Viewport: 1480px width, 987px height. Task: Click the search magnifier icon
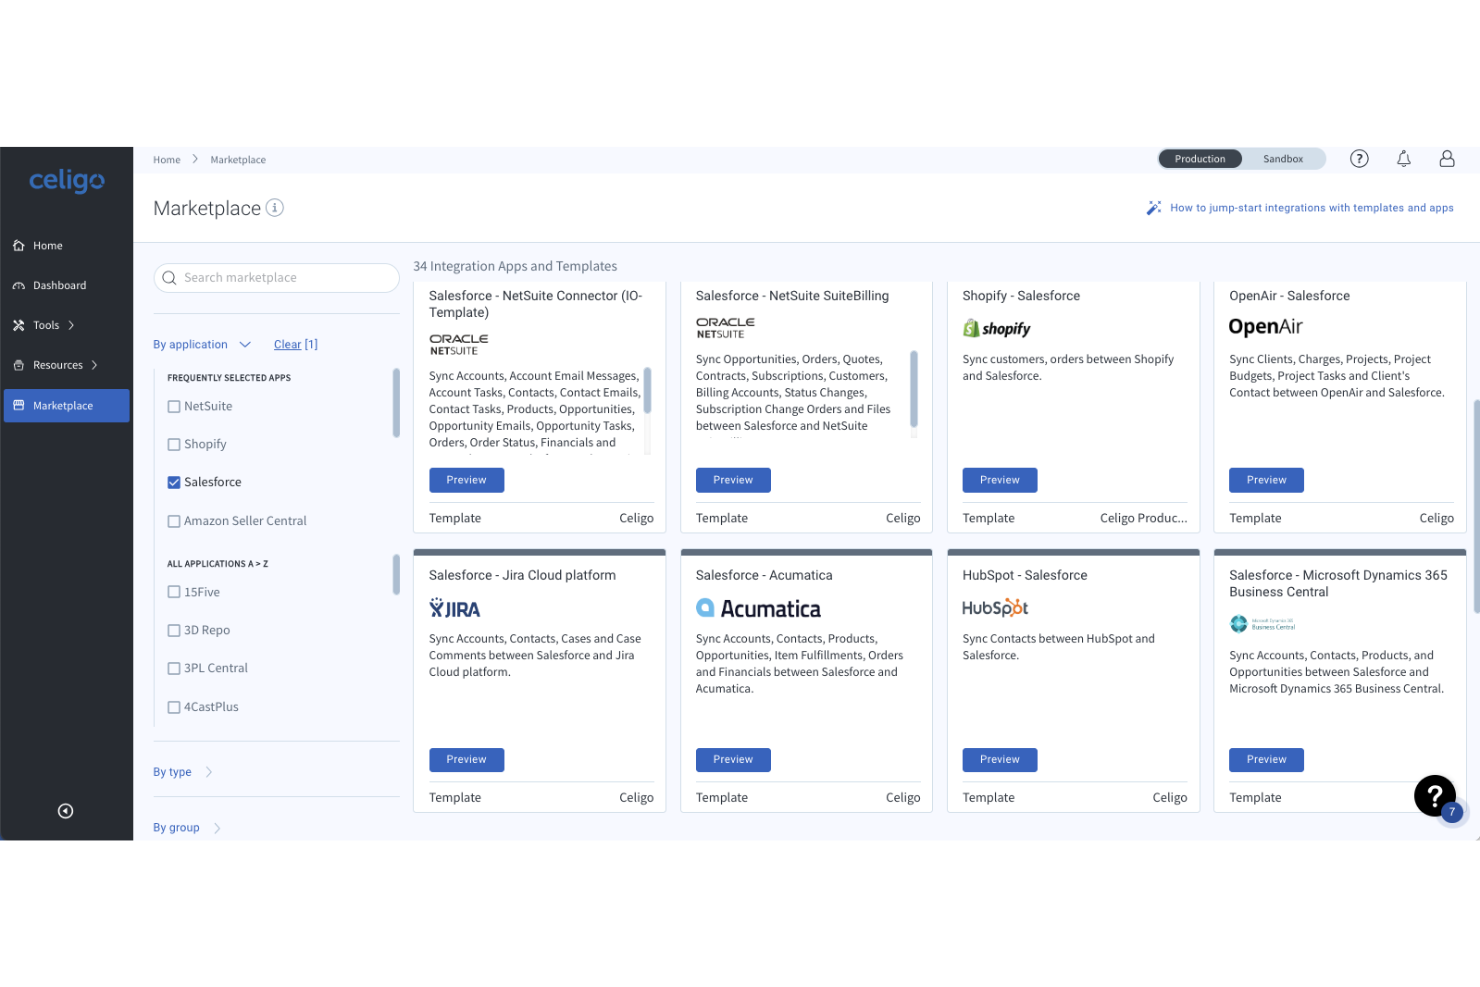coord(169,278)
